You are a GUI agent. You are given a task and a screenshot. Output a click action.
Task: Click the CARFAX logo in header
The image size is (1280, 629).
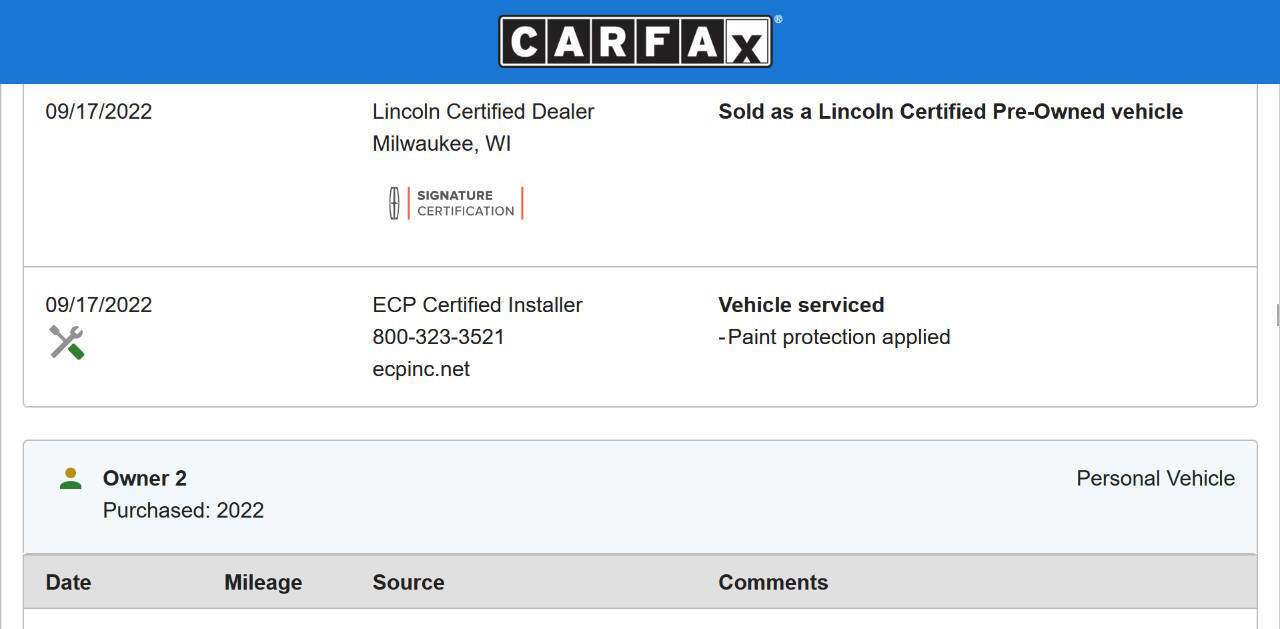coord(636,42)
